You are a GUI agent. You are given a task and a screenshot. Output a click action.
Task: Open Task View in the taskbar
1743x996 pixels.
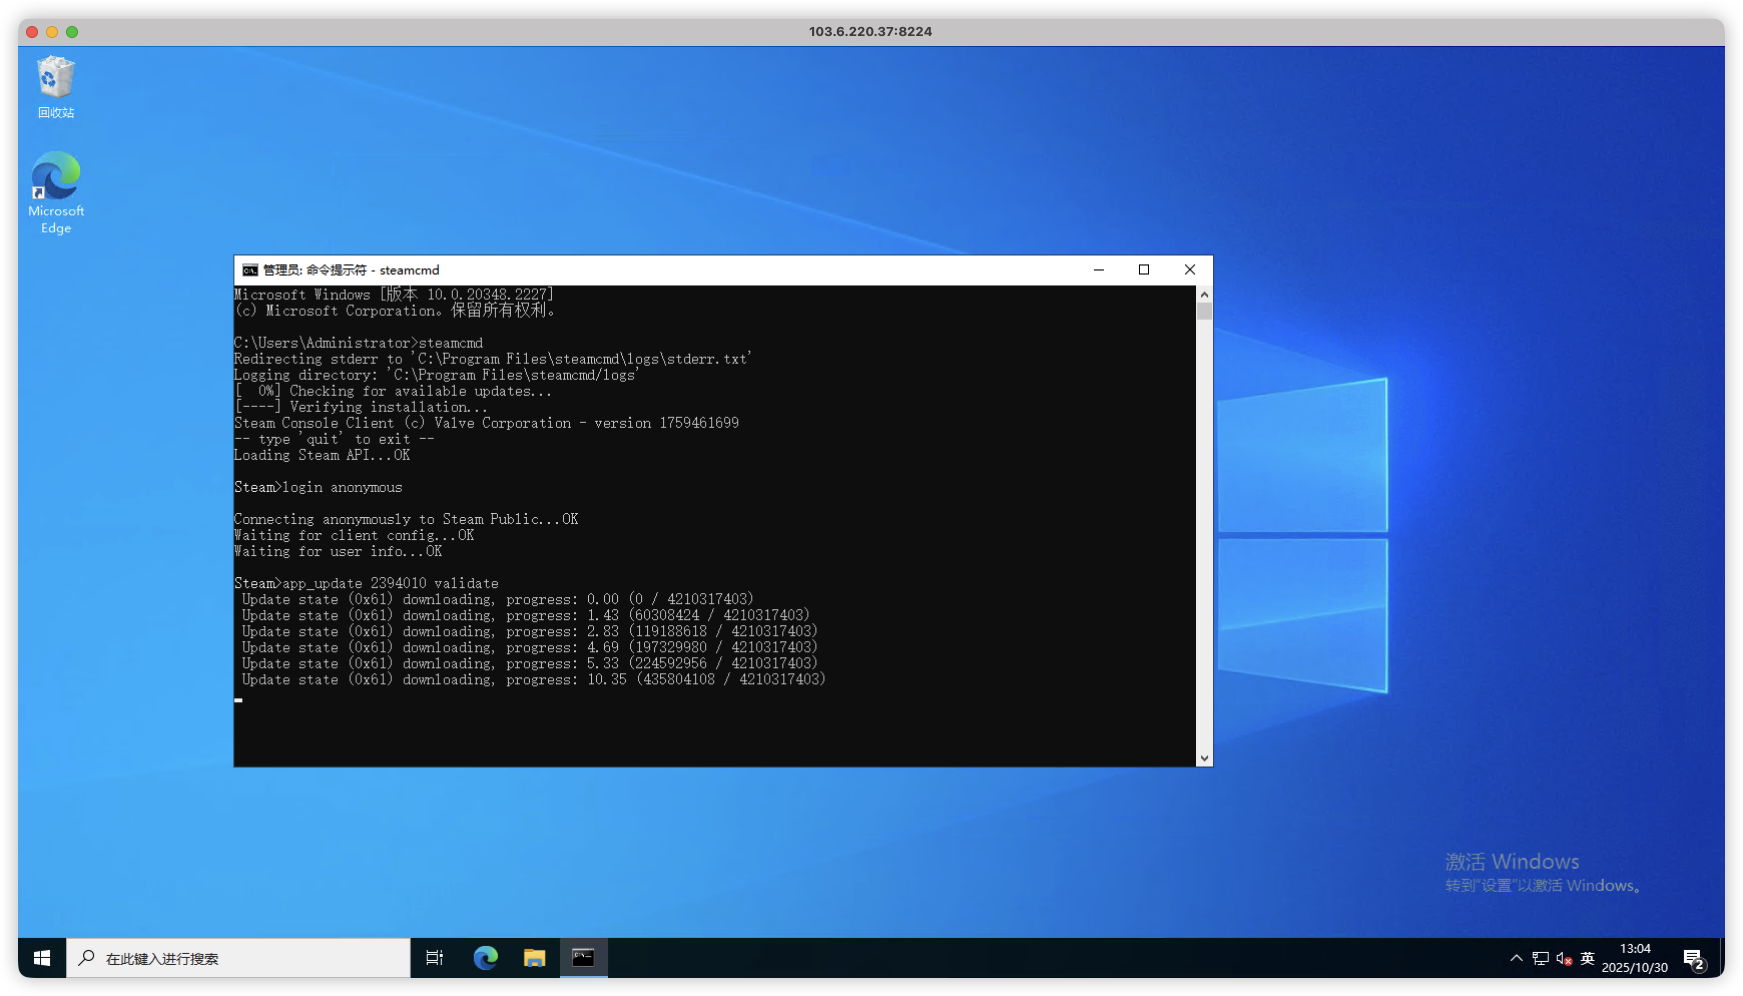(435, 958)
